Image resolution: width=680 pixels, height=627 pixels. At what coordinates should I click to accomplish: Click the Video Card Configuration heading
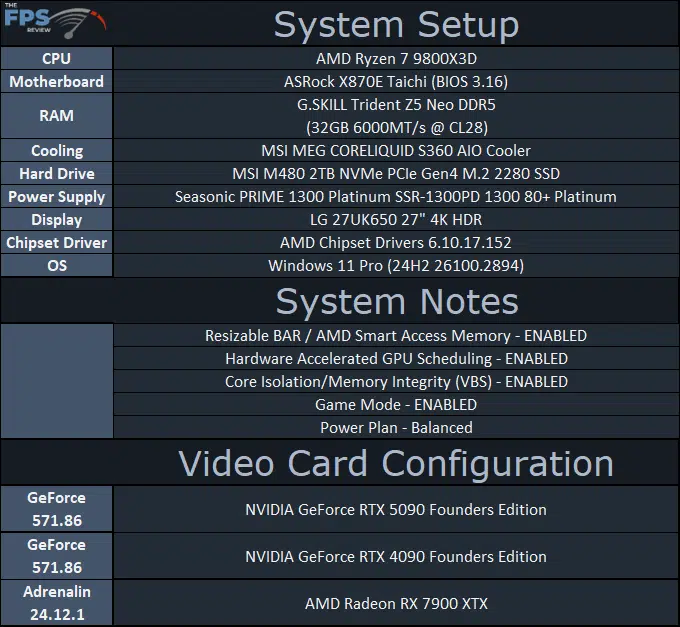(396, 464)
